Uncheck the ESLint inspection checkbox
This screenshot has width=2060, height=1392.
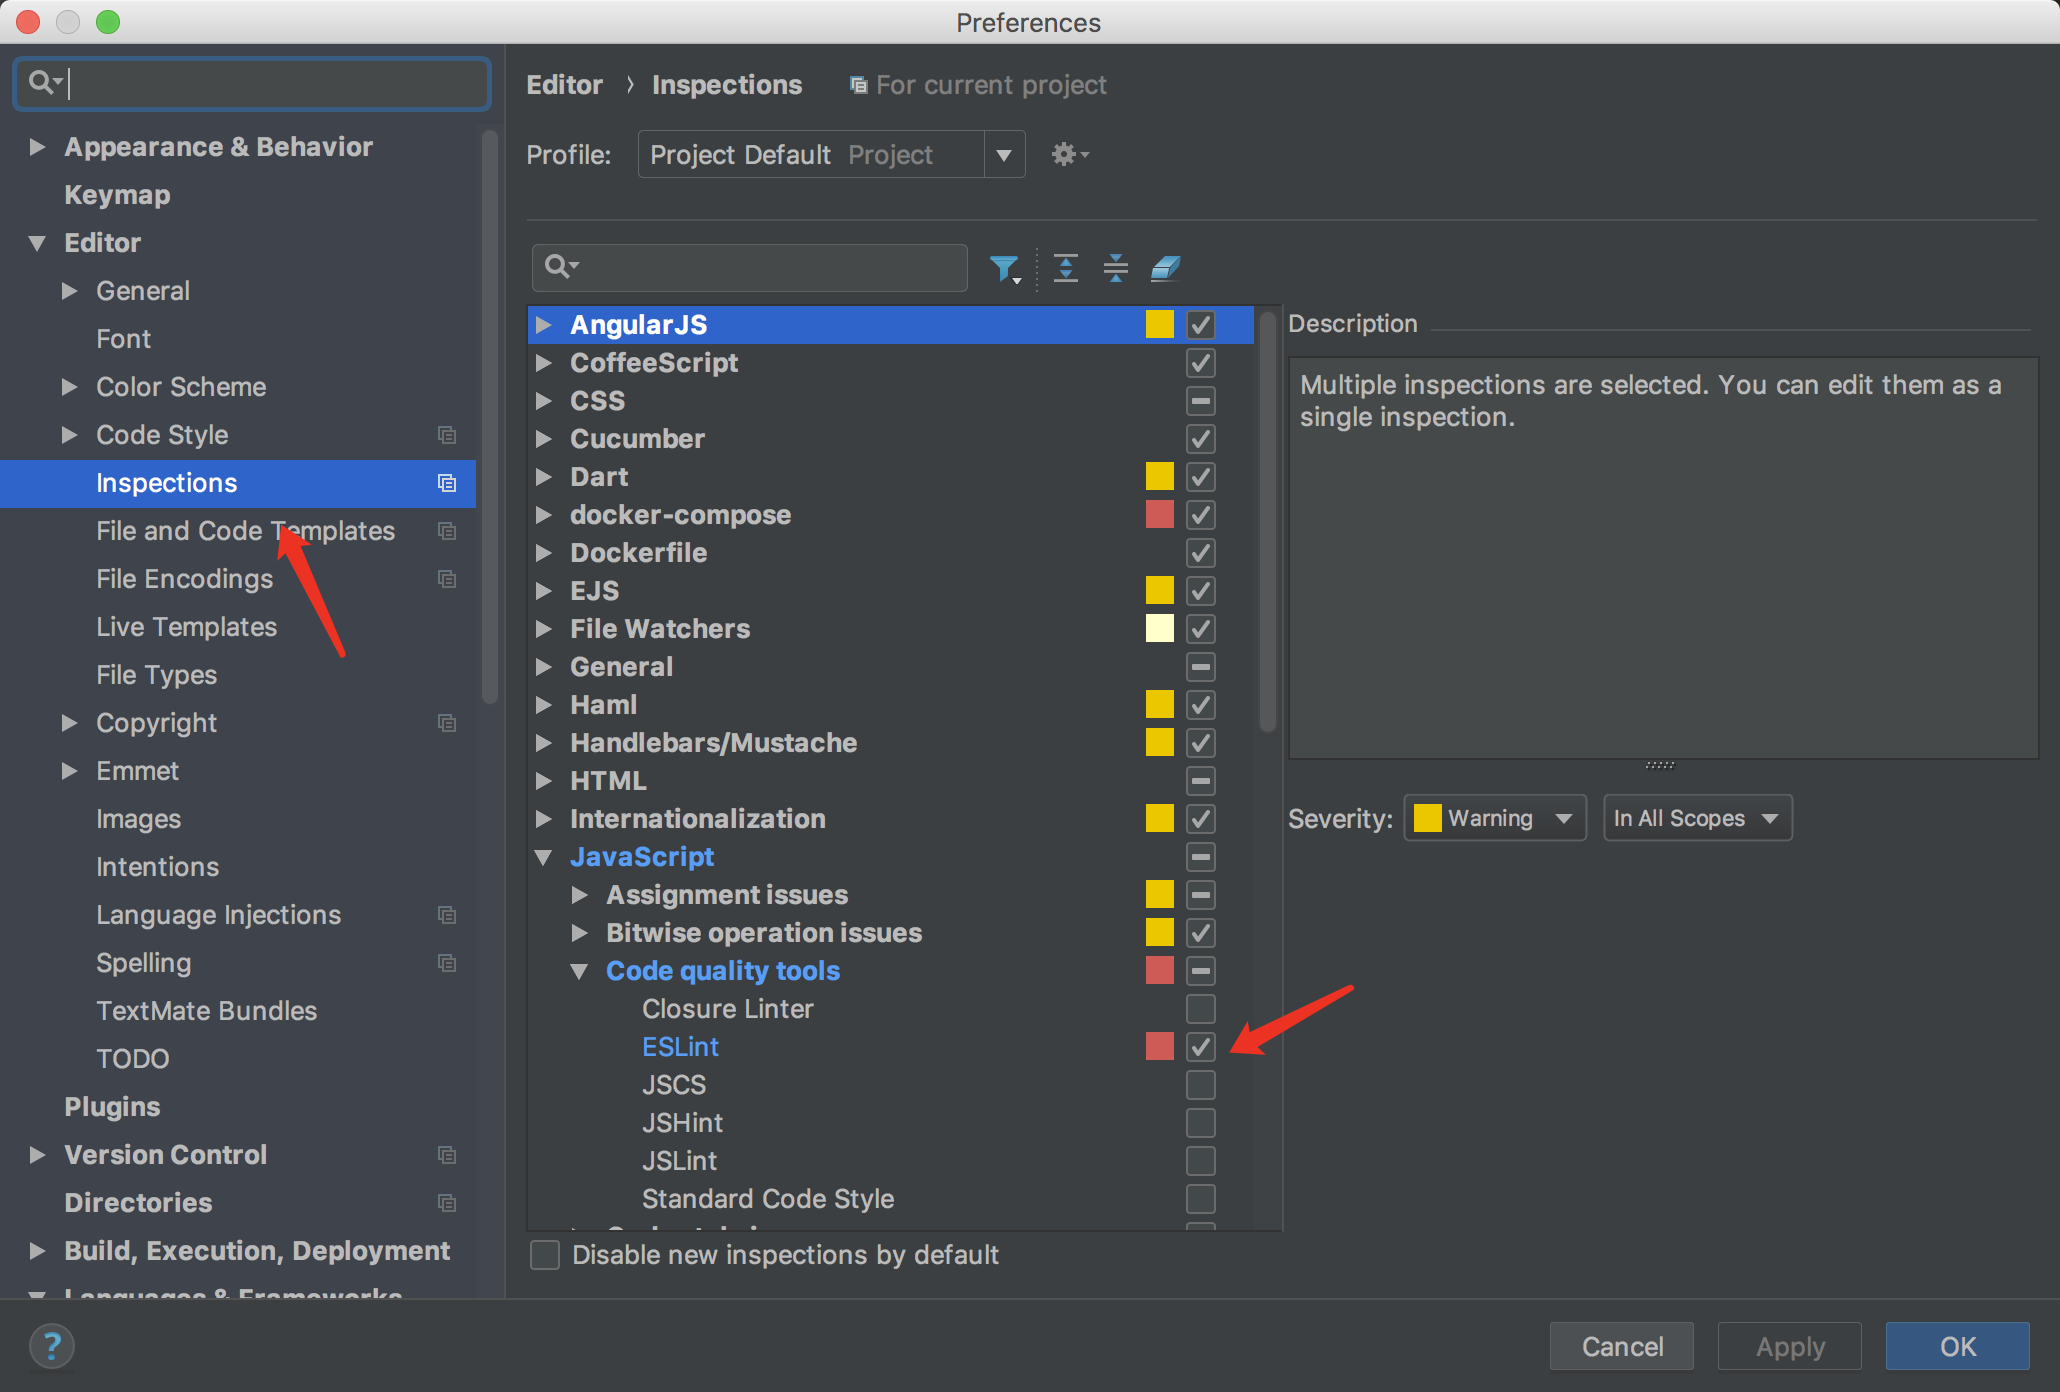[1200, 1047]
